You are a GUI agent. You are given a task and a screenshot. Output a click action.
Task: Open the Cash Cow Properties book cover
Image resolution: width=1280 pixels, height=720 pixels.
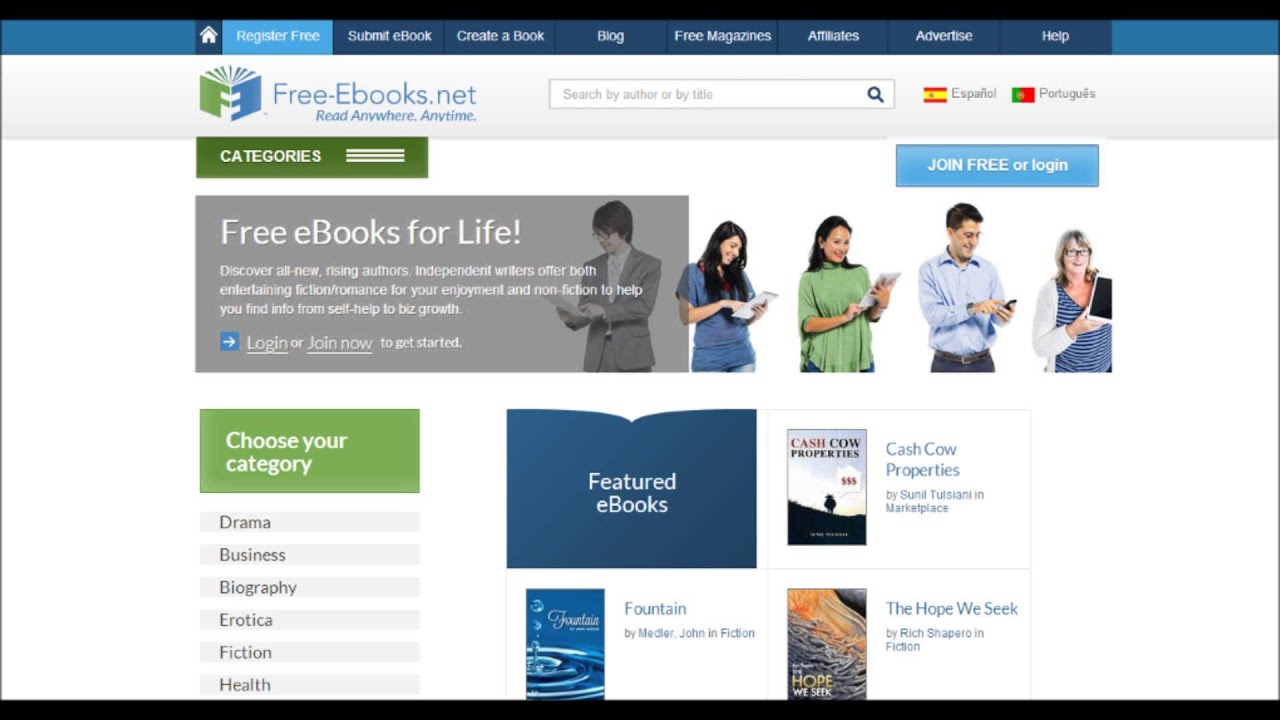(x=827, y=487)
